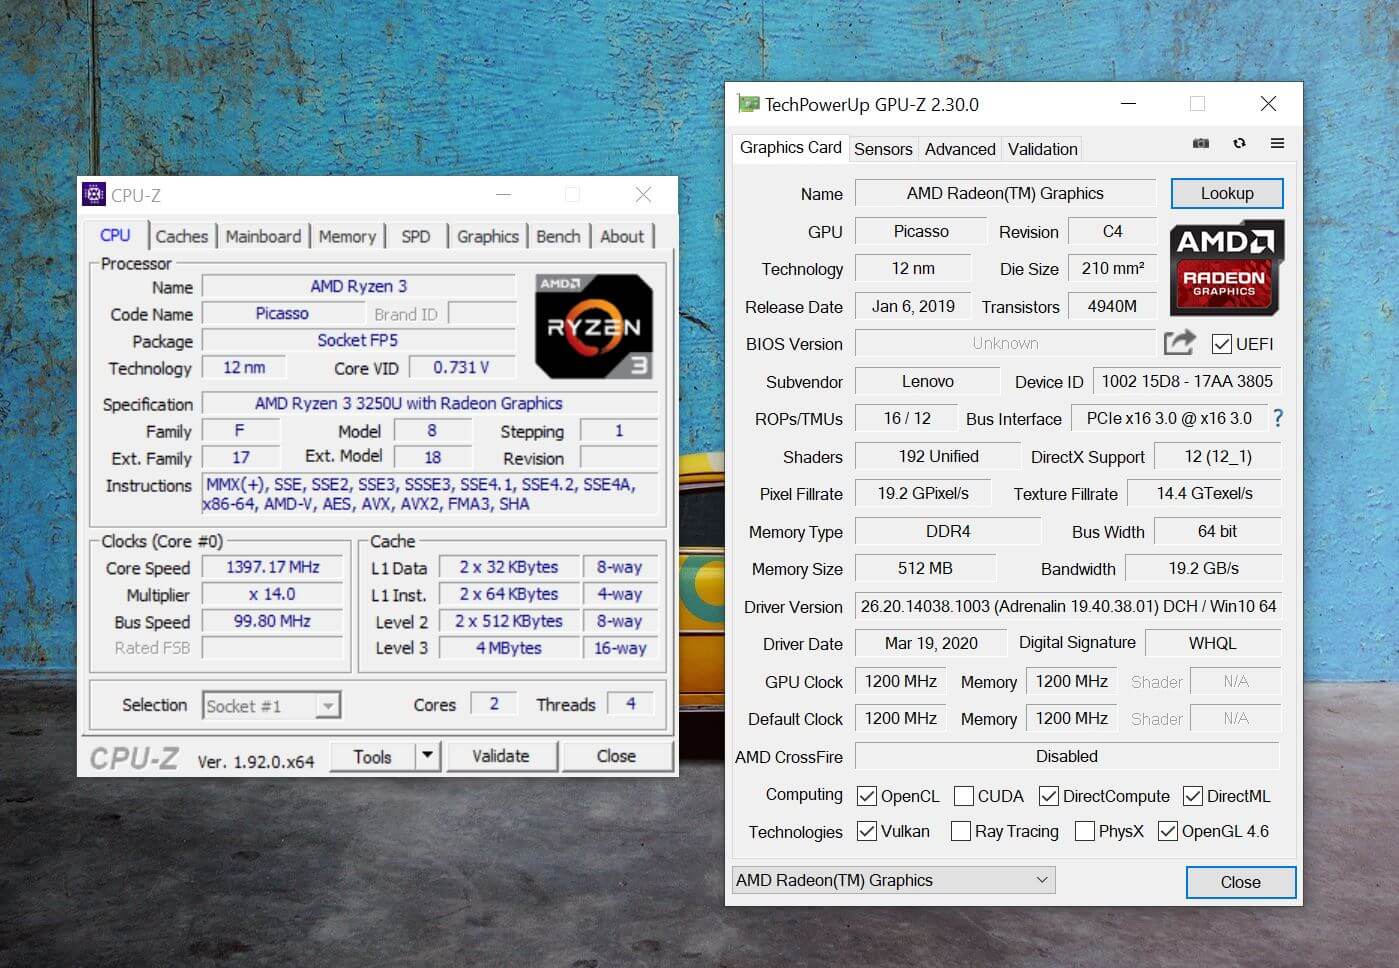Click the GPU-Z title bar app icon

747,103
